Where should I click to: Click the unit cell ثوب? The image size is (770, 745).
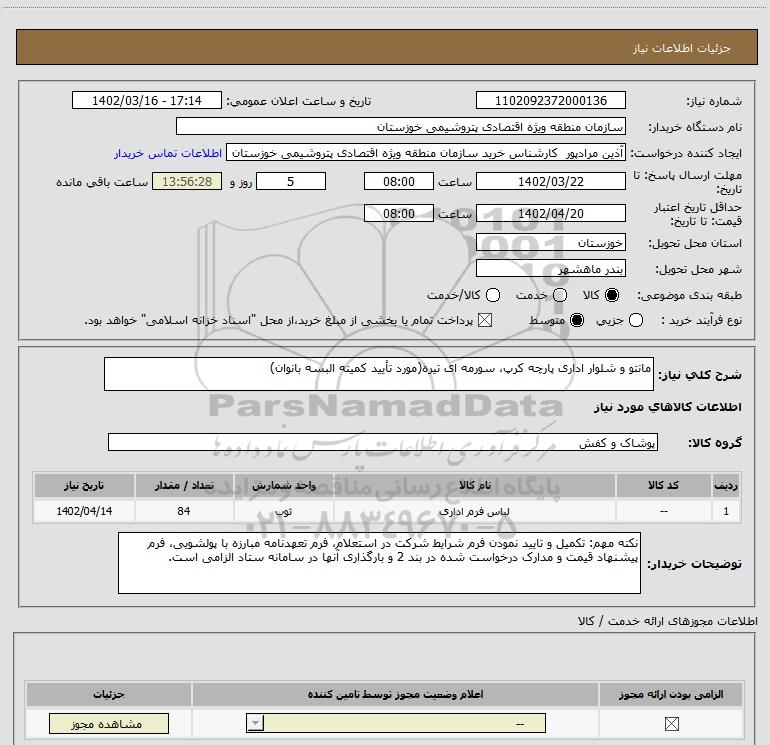tap(283, 511)
